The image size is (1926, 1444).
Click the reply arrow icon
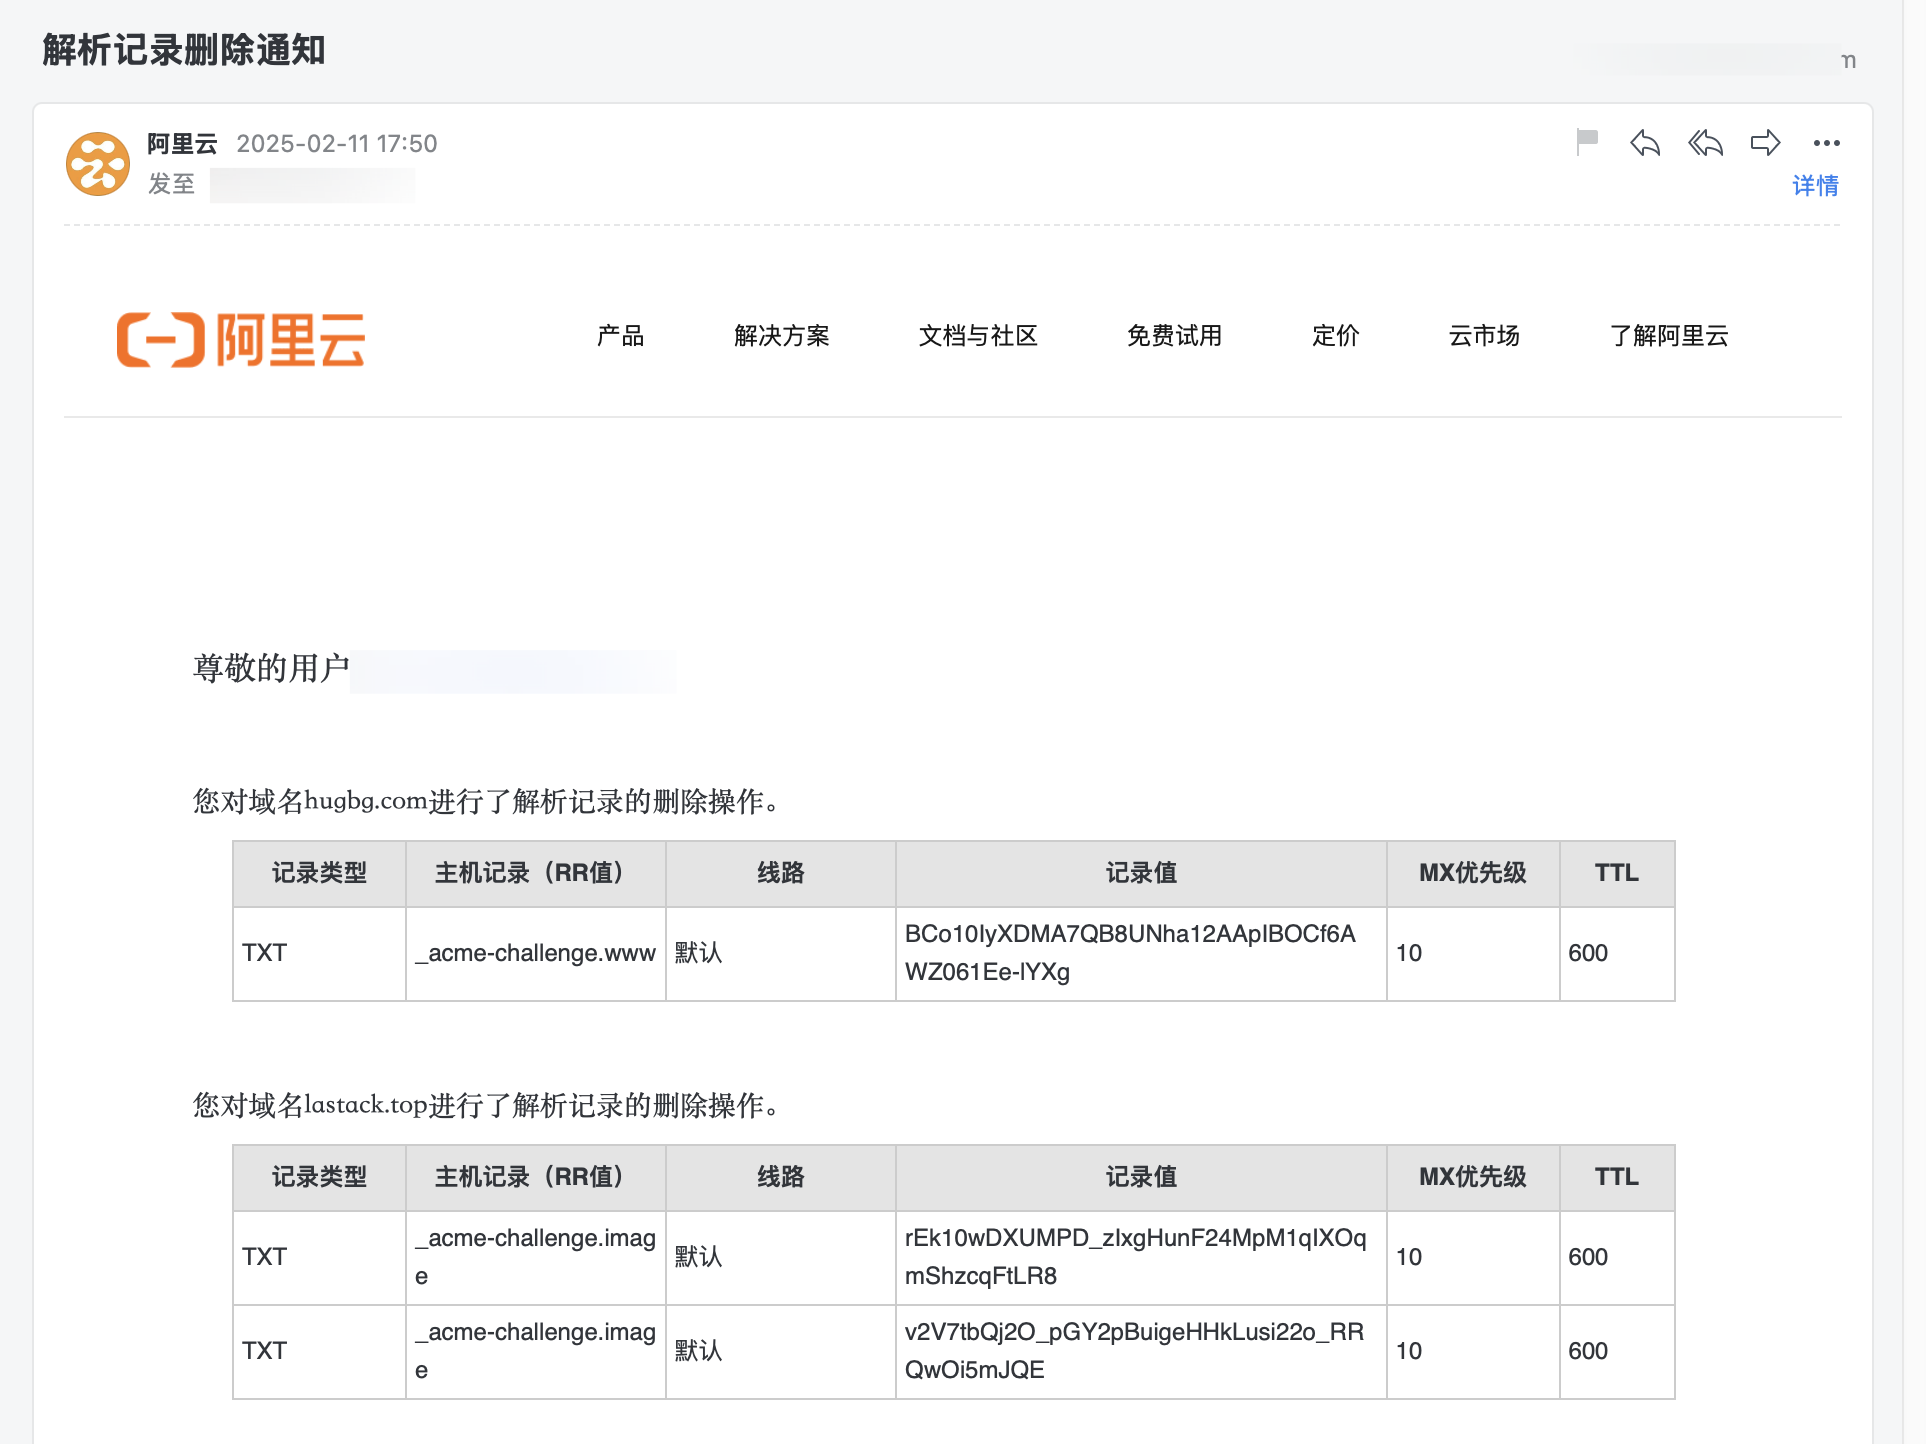click(x=1645, y=143)
